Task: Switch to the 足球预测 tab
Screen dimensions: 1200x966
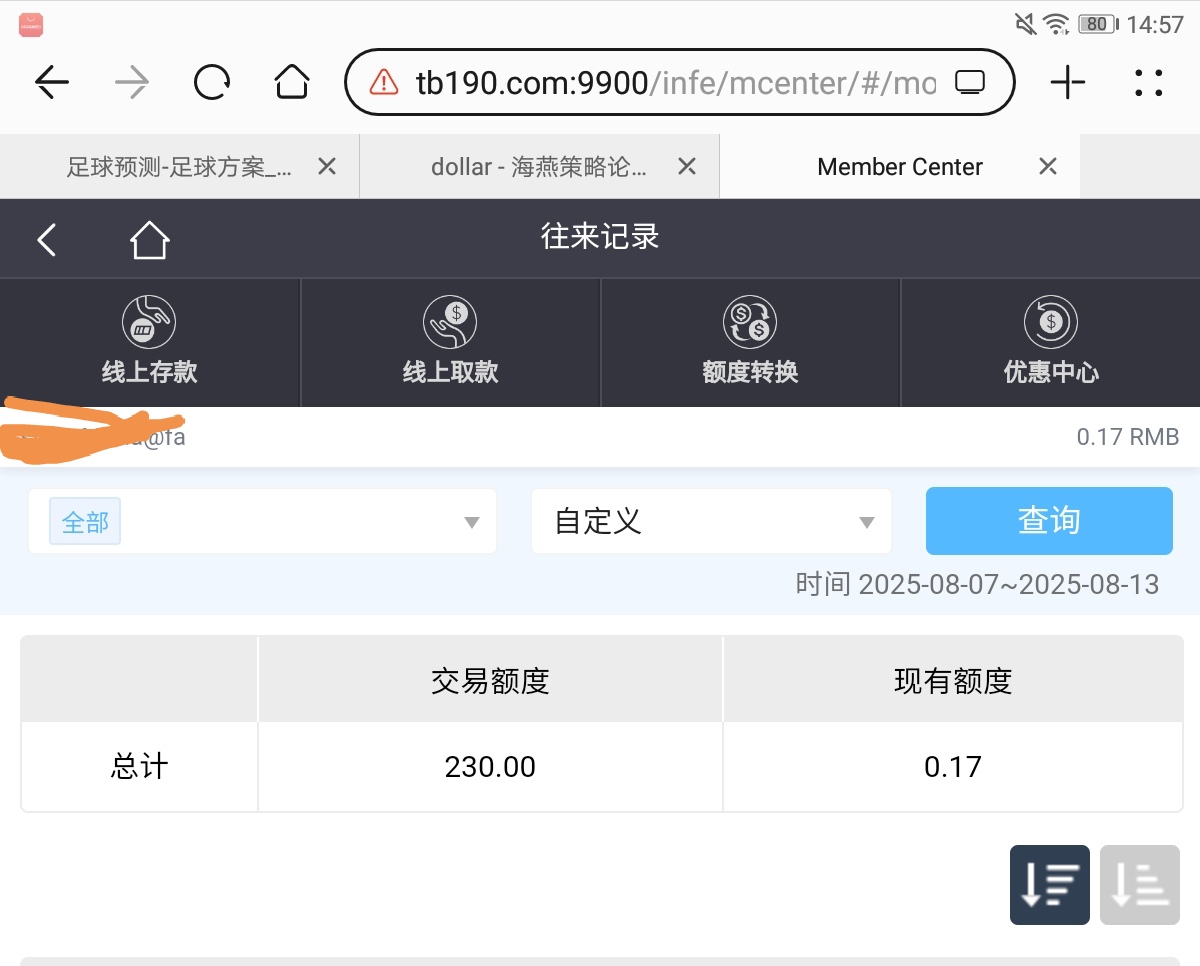Action: (178, 167)
